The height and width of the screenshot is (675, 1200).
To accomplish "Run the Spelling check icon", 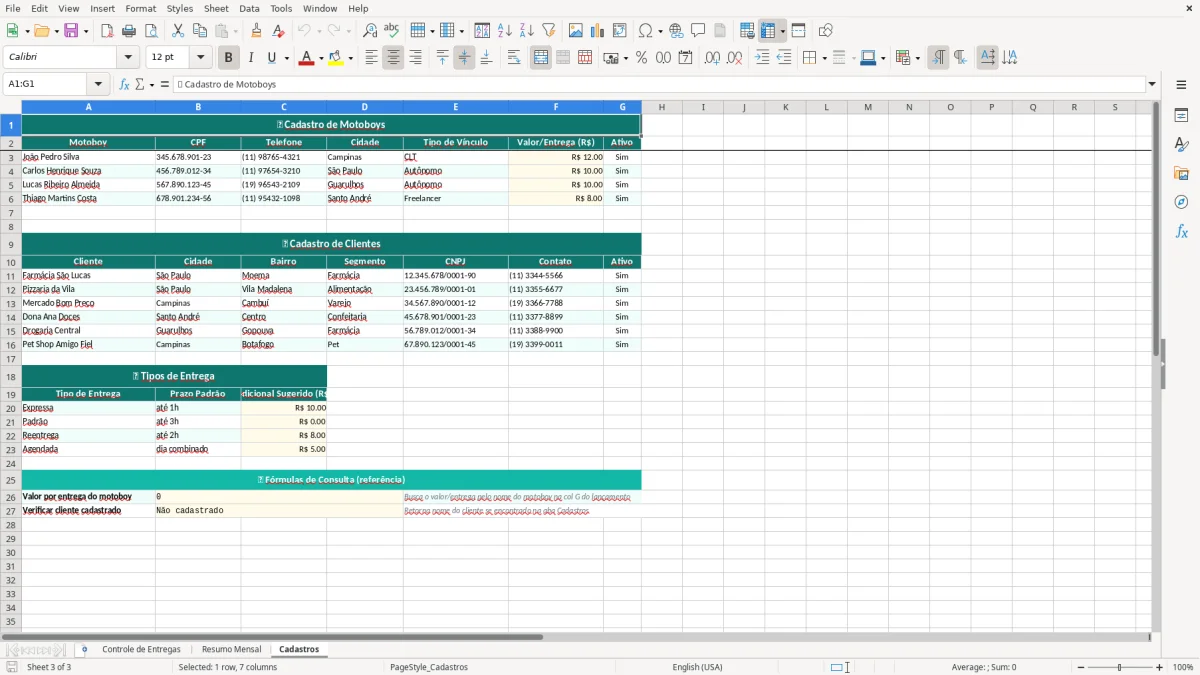I will coord(391,31).
